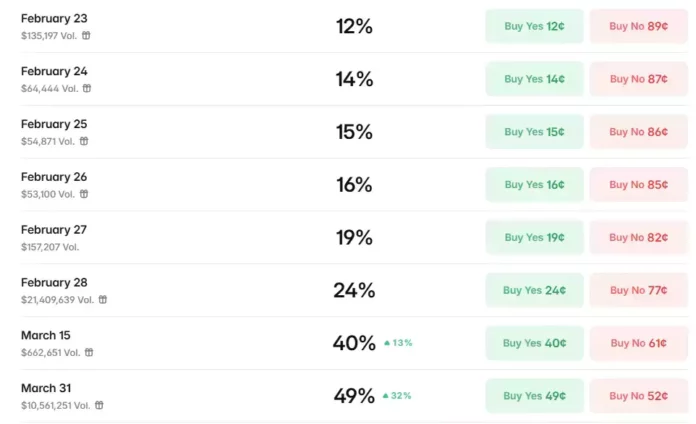Click the gift icon beside February 23 volume
Image resolution: width=696 pixels, height=424 pixels.
86,35
